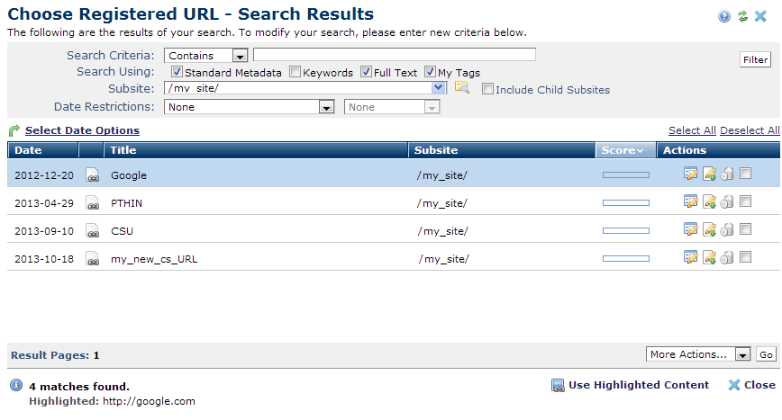This screenshot has height=420, width=782.
Task: Open the subsite browse folder icon
Action: (x=461, y=88)
